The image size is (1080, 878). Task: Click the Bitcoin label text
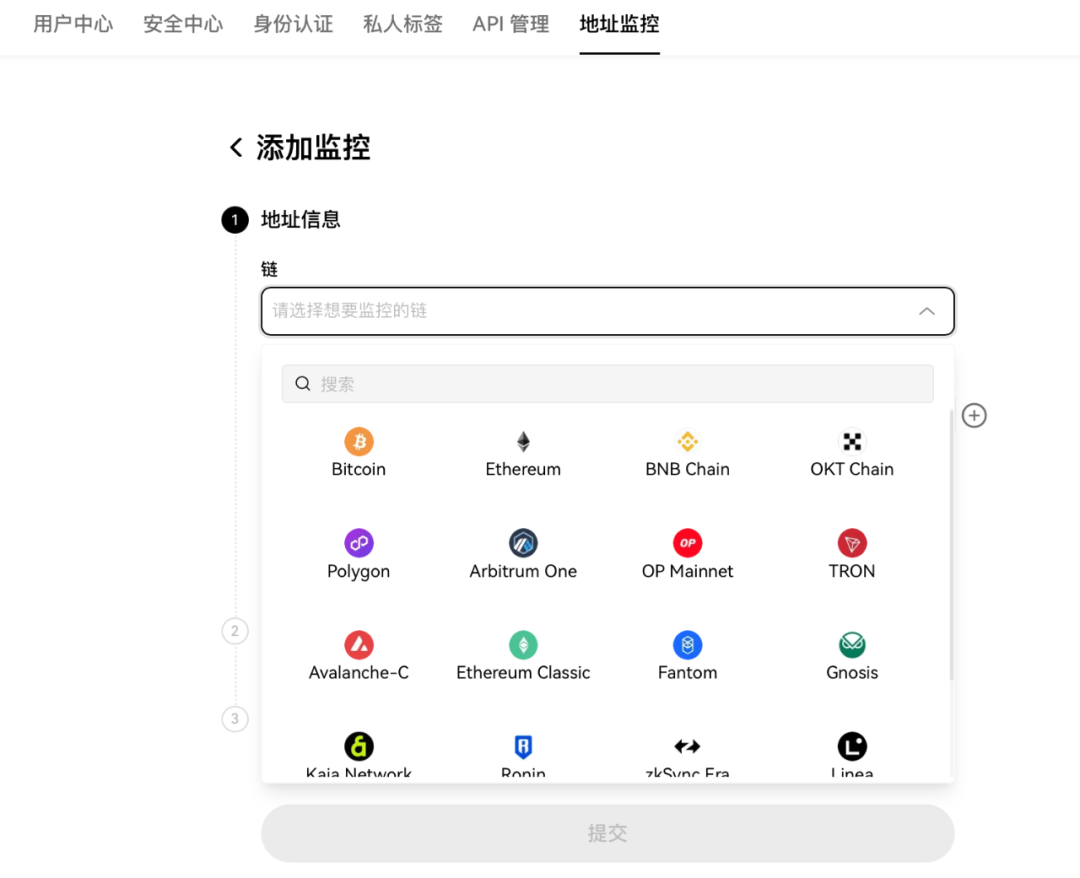point(359,470)
